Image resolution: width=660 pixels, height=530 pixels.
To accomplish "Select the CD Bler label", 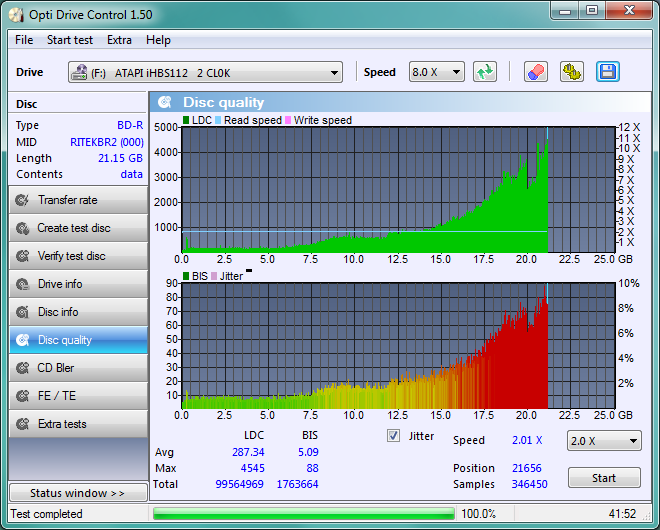I will click(56, 368).
